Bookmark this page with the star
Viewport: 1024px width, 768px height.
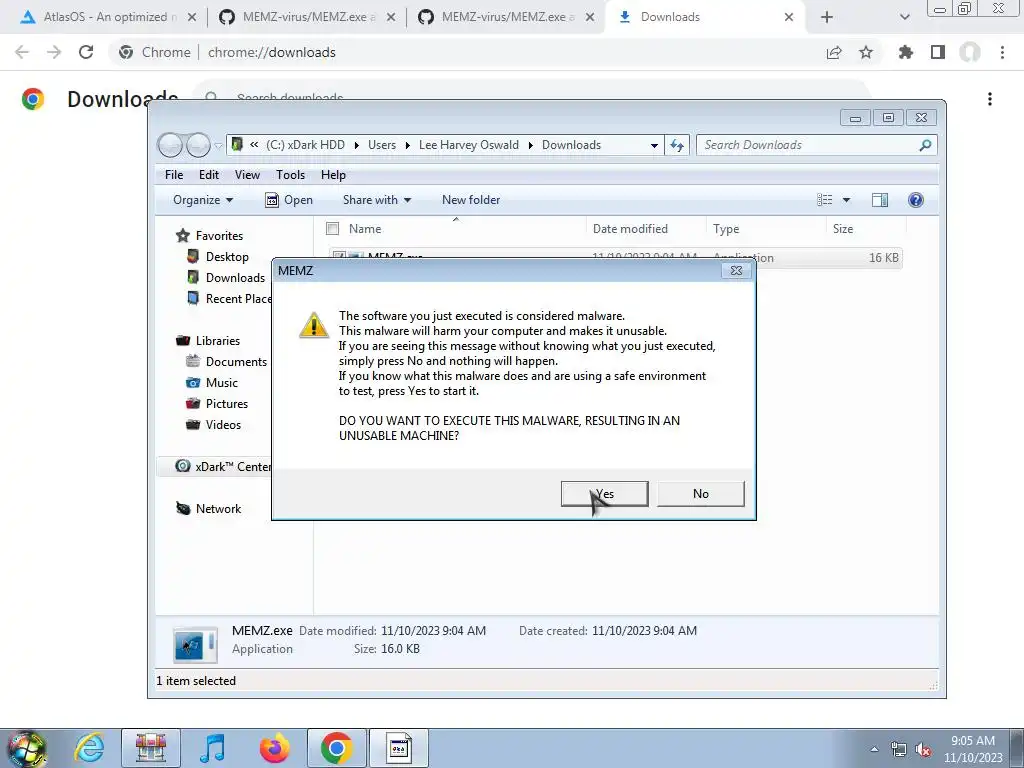866,52
